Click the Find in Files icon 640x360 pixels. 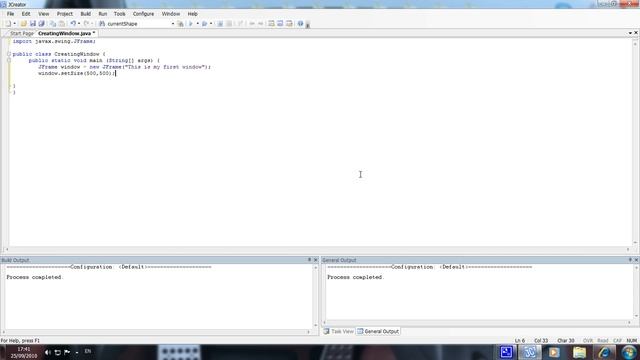[180, 24]
